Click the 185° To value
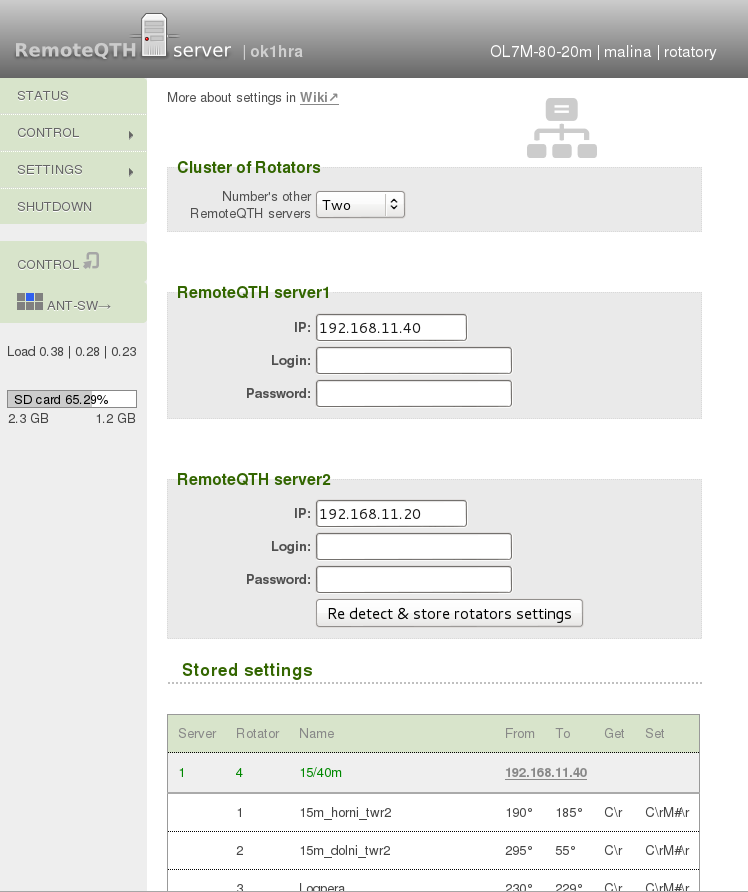The image size is (748, 892). pyautogui.click(x=569, y=812)
